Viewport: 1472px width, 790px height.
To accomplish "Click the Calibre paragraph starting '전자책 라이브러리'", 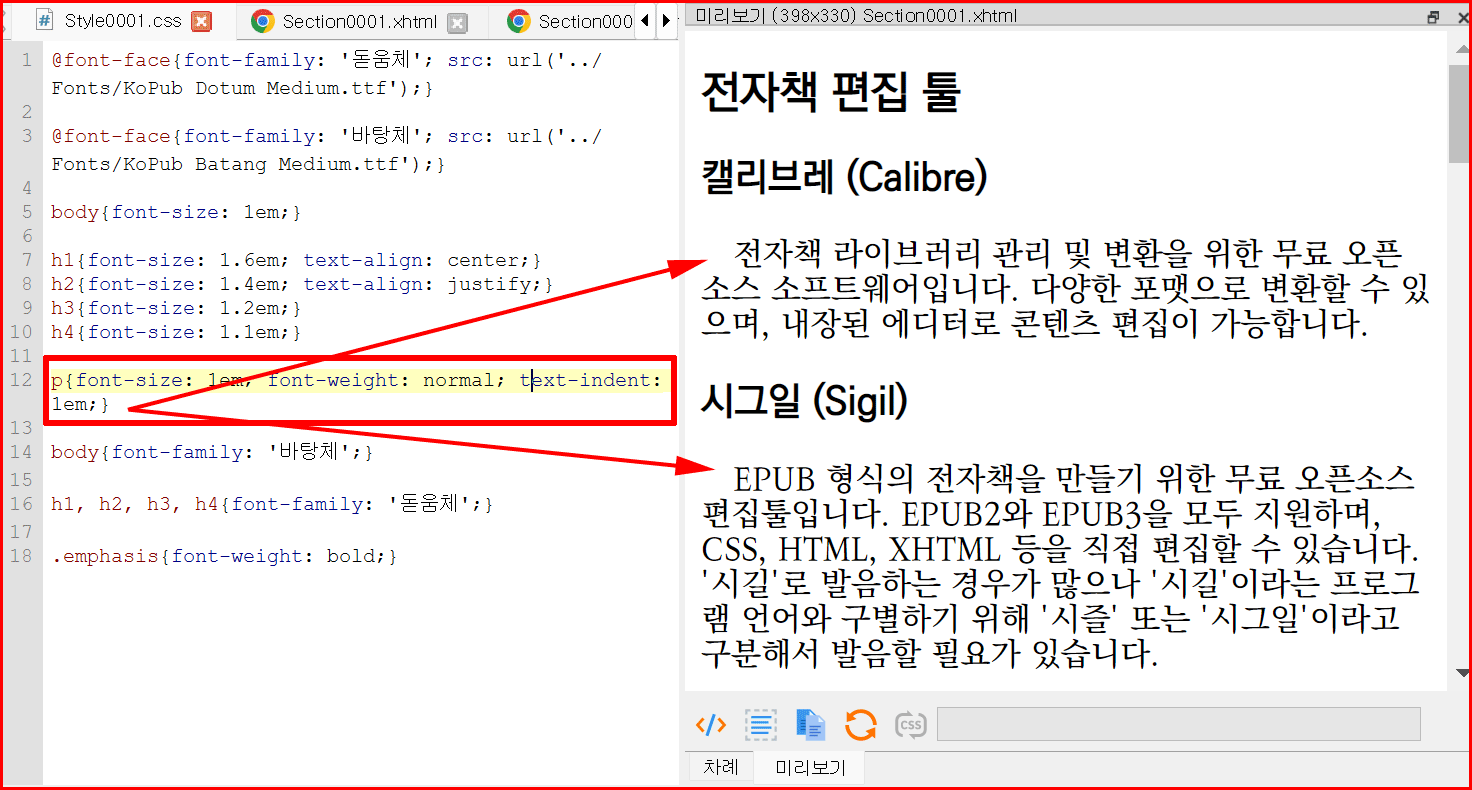I will coord(1065,288).
